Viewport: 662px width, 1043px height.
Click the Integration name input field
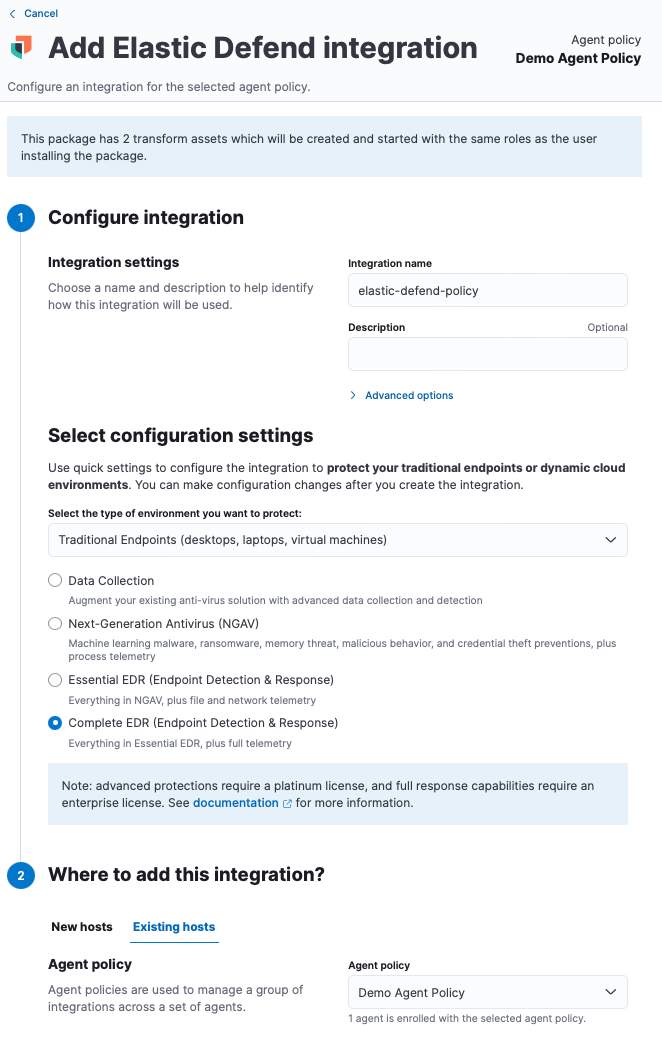[487, 291]
